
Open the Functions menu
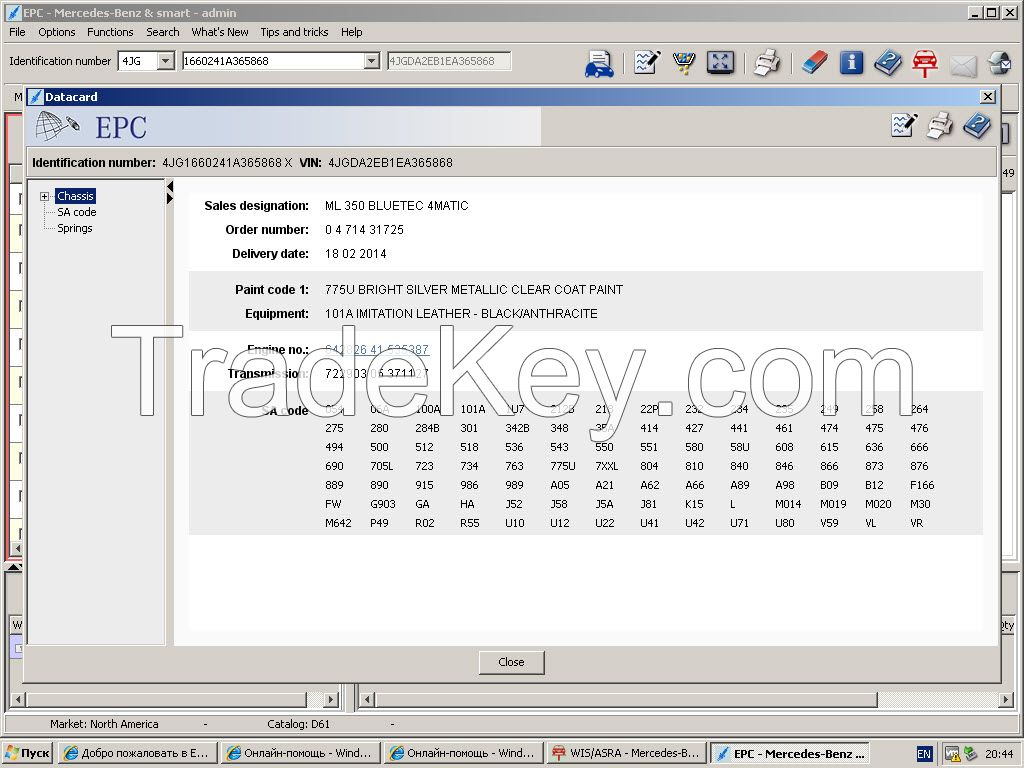pos(110,32)
